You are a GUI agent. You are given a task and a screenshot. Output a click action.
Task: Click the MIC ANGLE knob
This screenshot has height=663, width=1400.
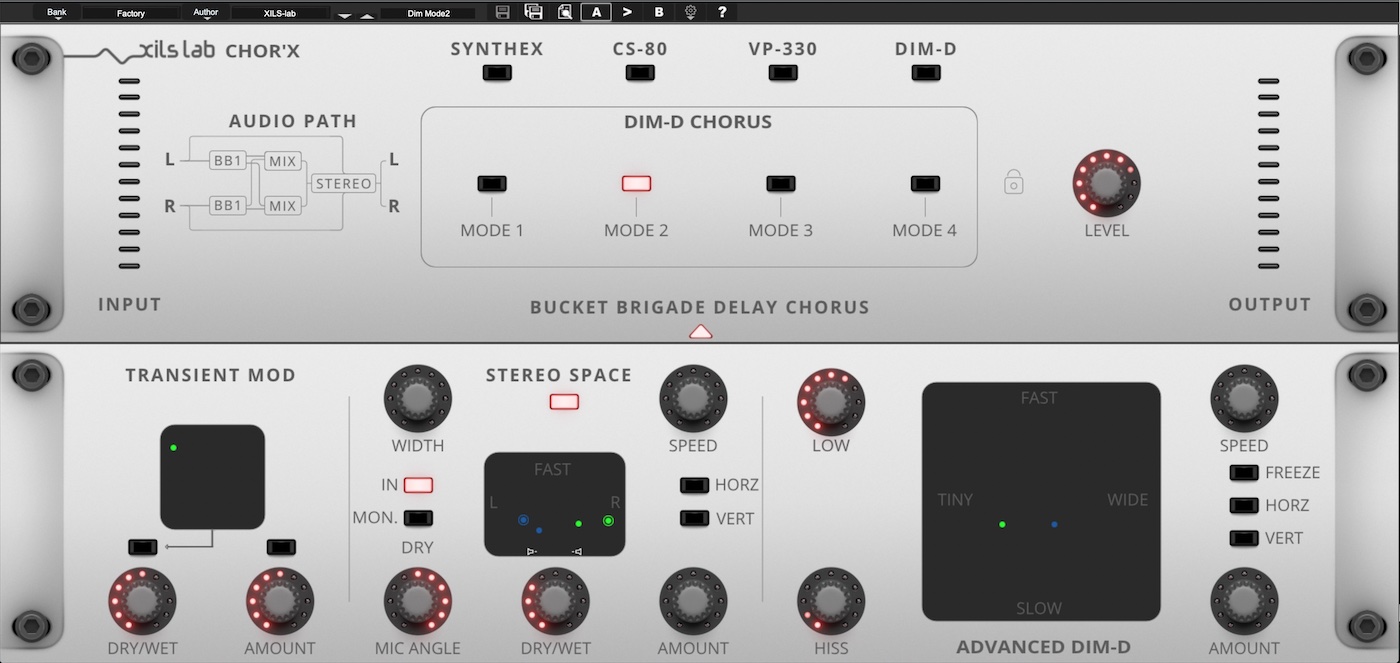[418, 602]
